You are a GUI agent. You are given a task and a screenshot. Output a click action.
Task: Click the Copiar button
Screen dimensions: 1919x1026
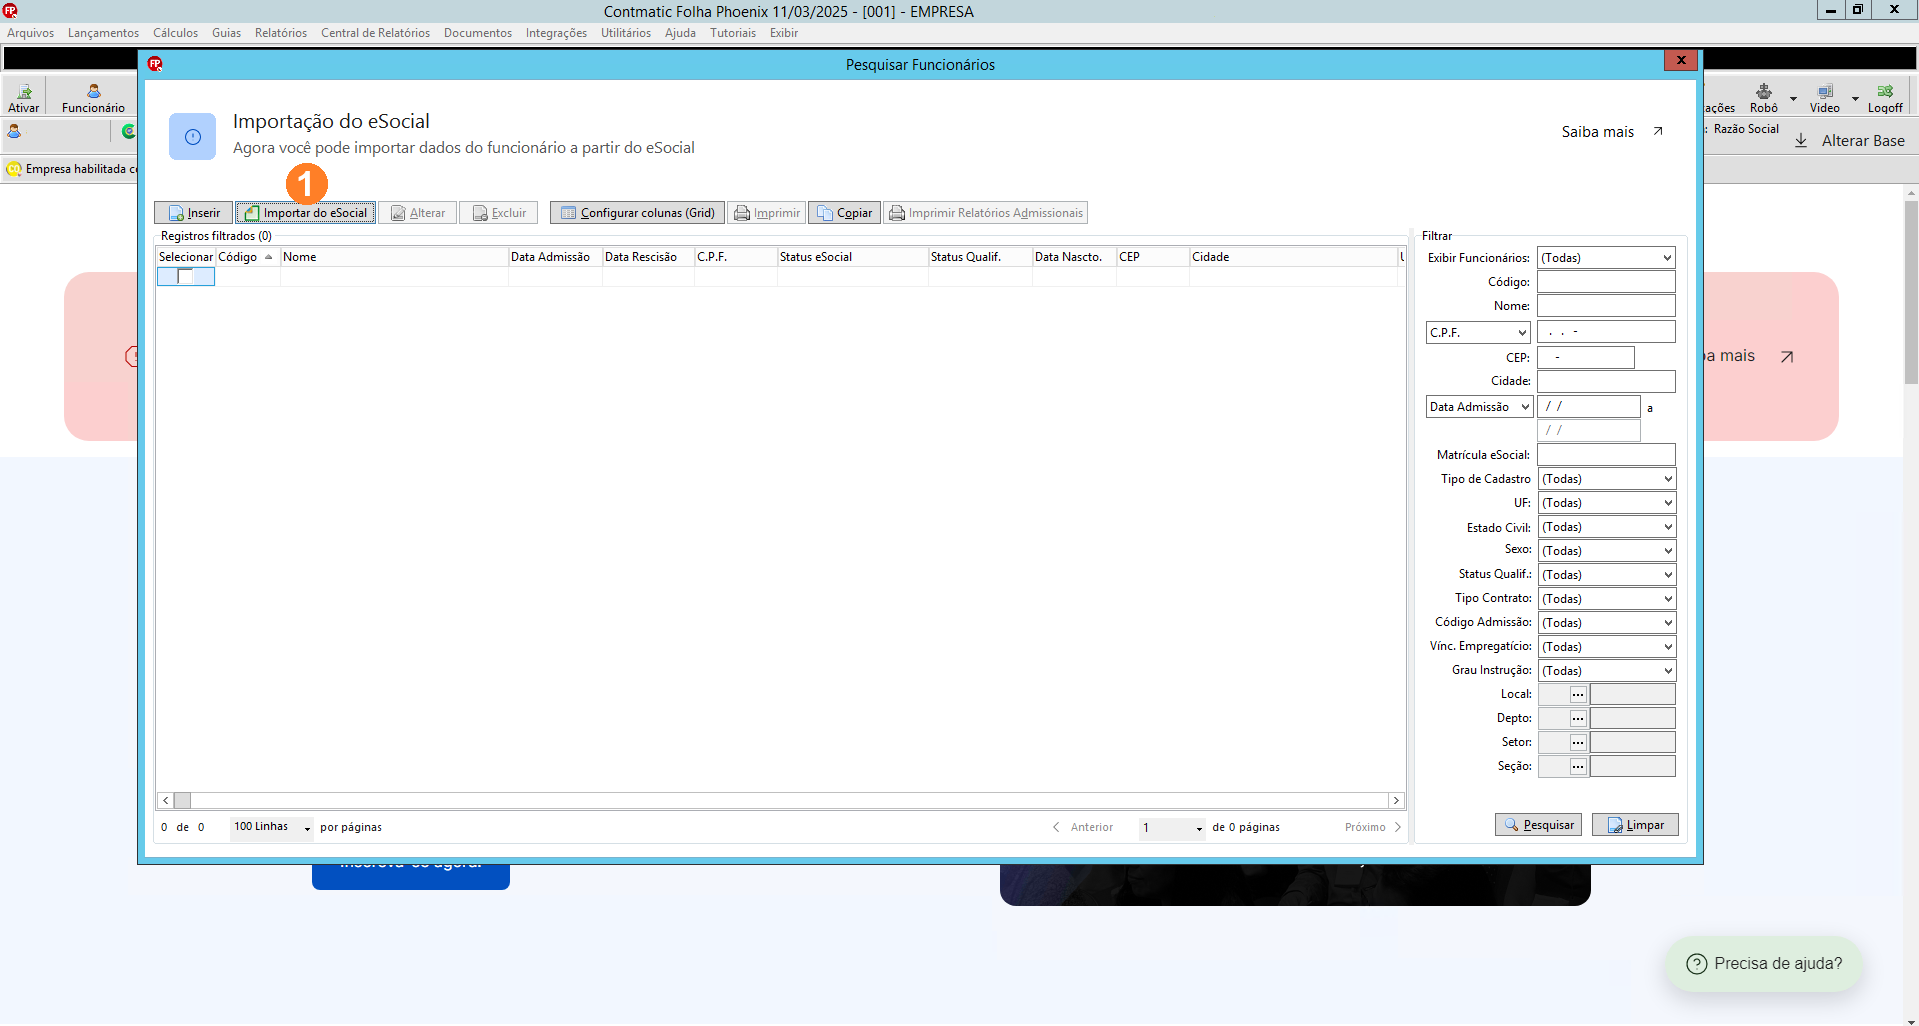tap(844, 213)
